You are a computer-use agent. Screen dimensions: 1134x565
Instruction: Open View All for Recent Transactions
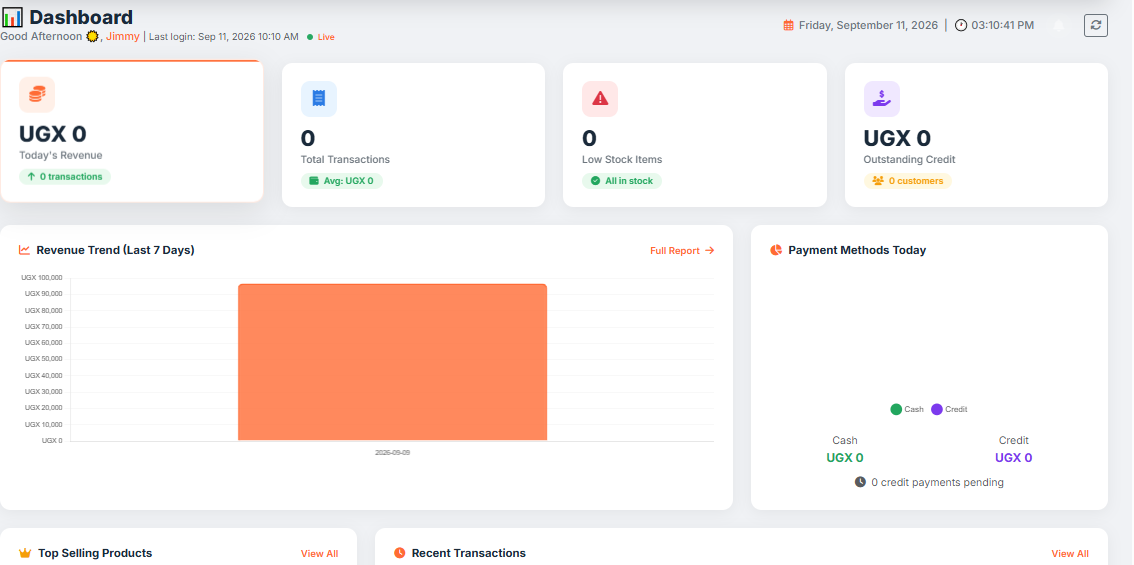[x=1070, y=554]
